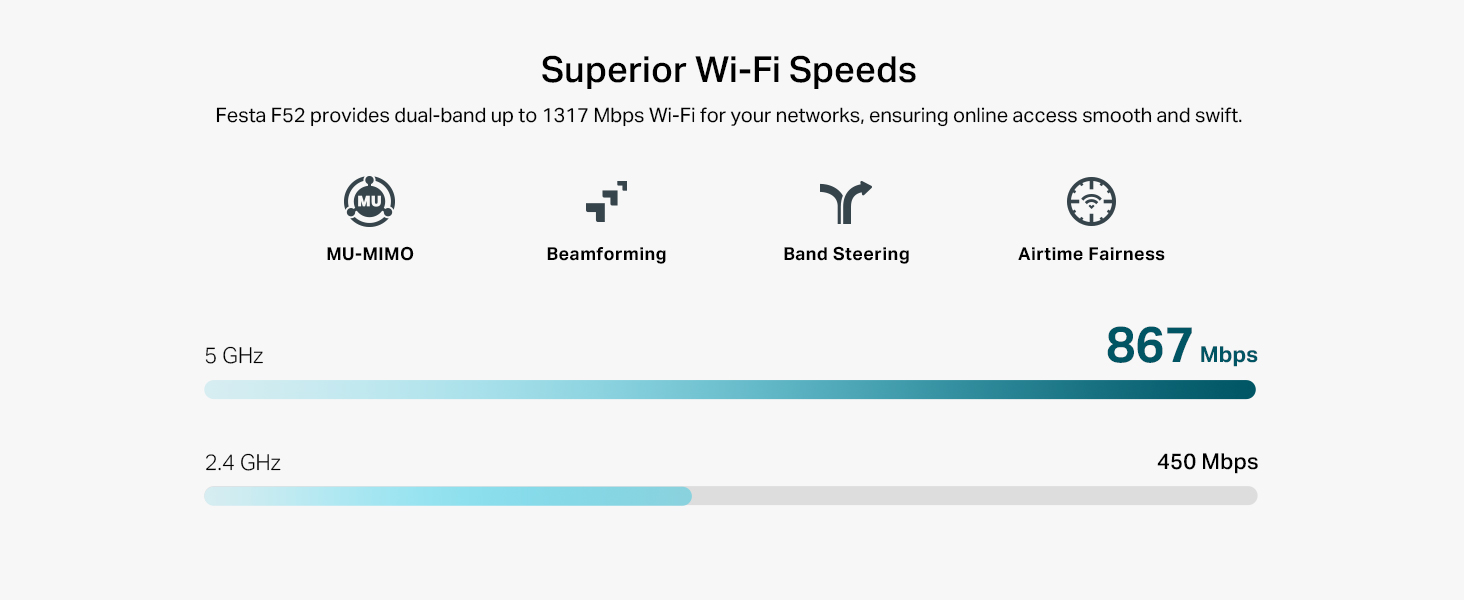
Task: Select the Beamforming stair-step icon
Action: coord(606,201)
